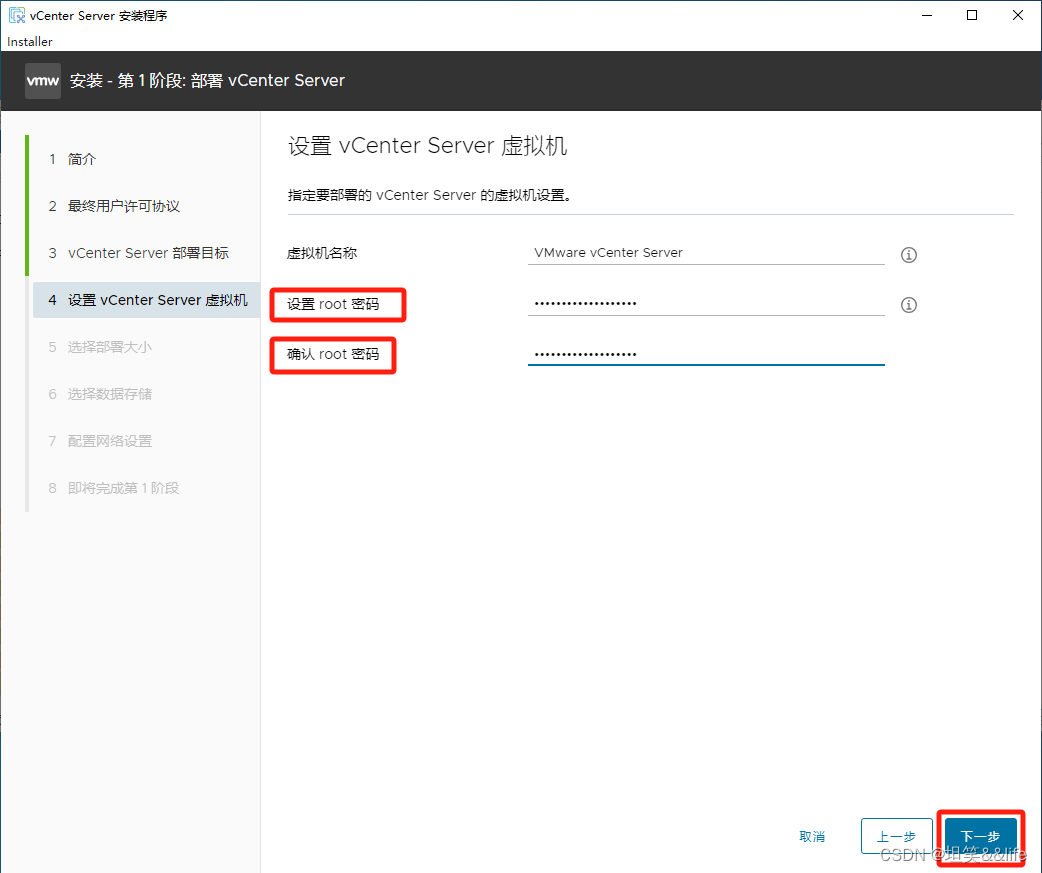Viewport: 1042px width, 873px height.
Task: Open the Installer menu
Action: point(29,42)
